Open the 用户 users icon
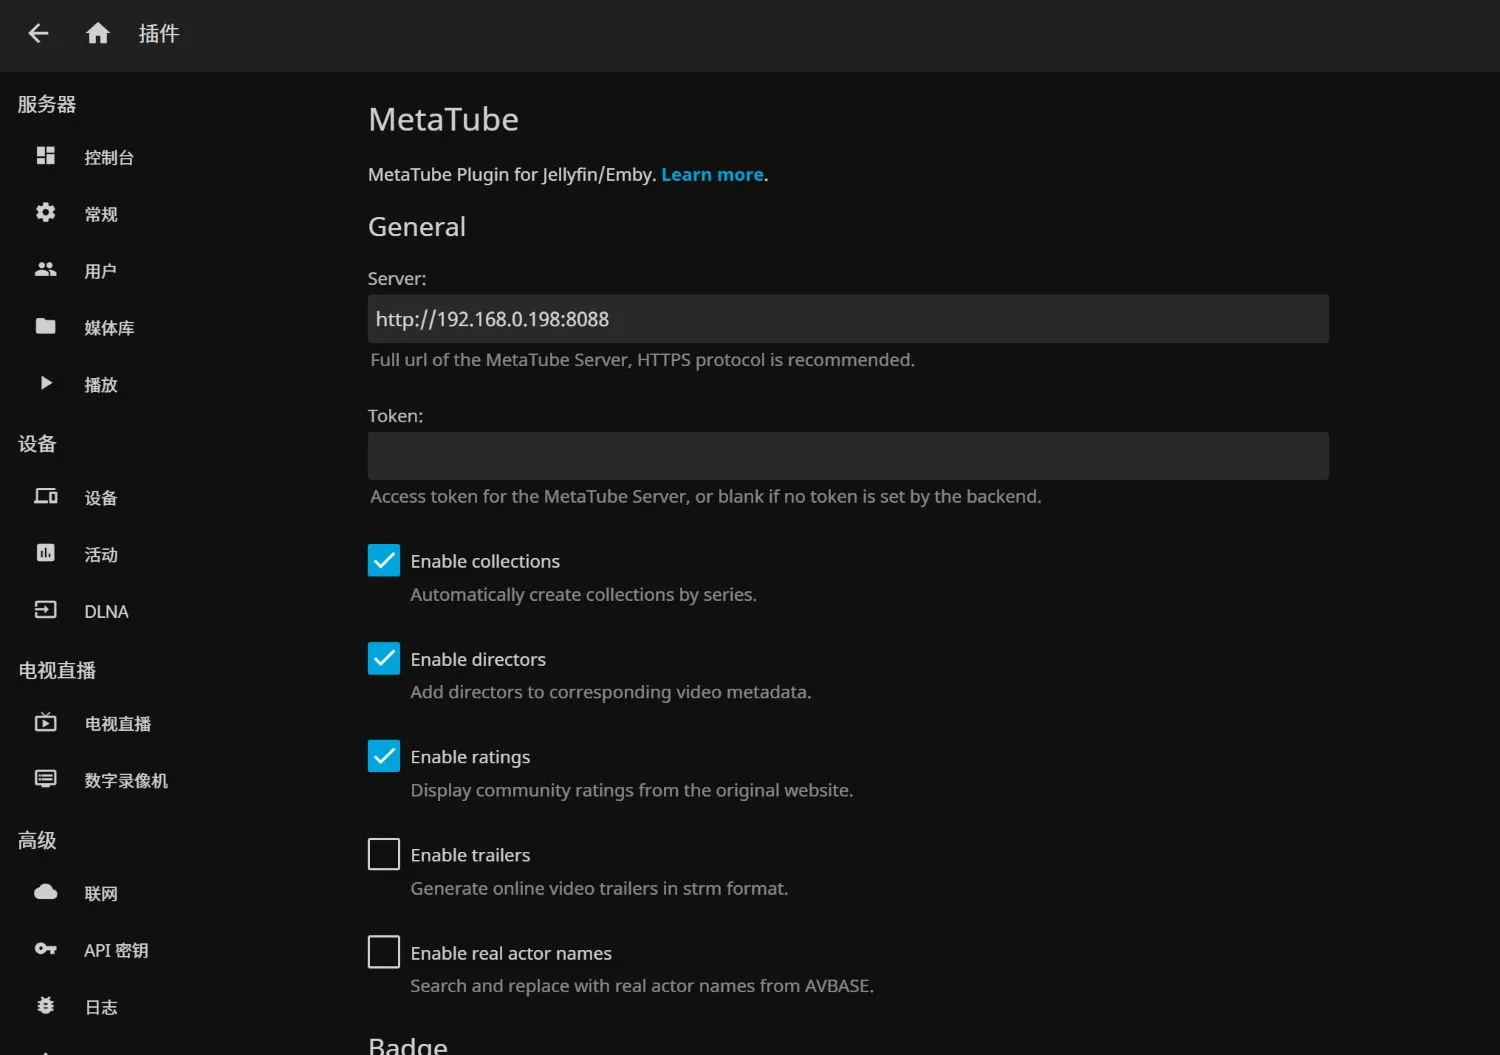 pyautogui.click(x=46, y=269)
